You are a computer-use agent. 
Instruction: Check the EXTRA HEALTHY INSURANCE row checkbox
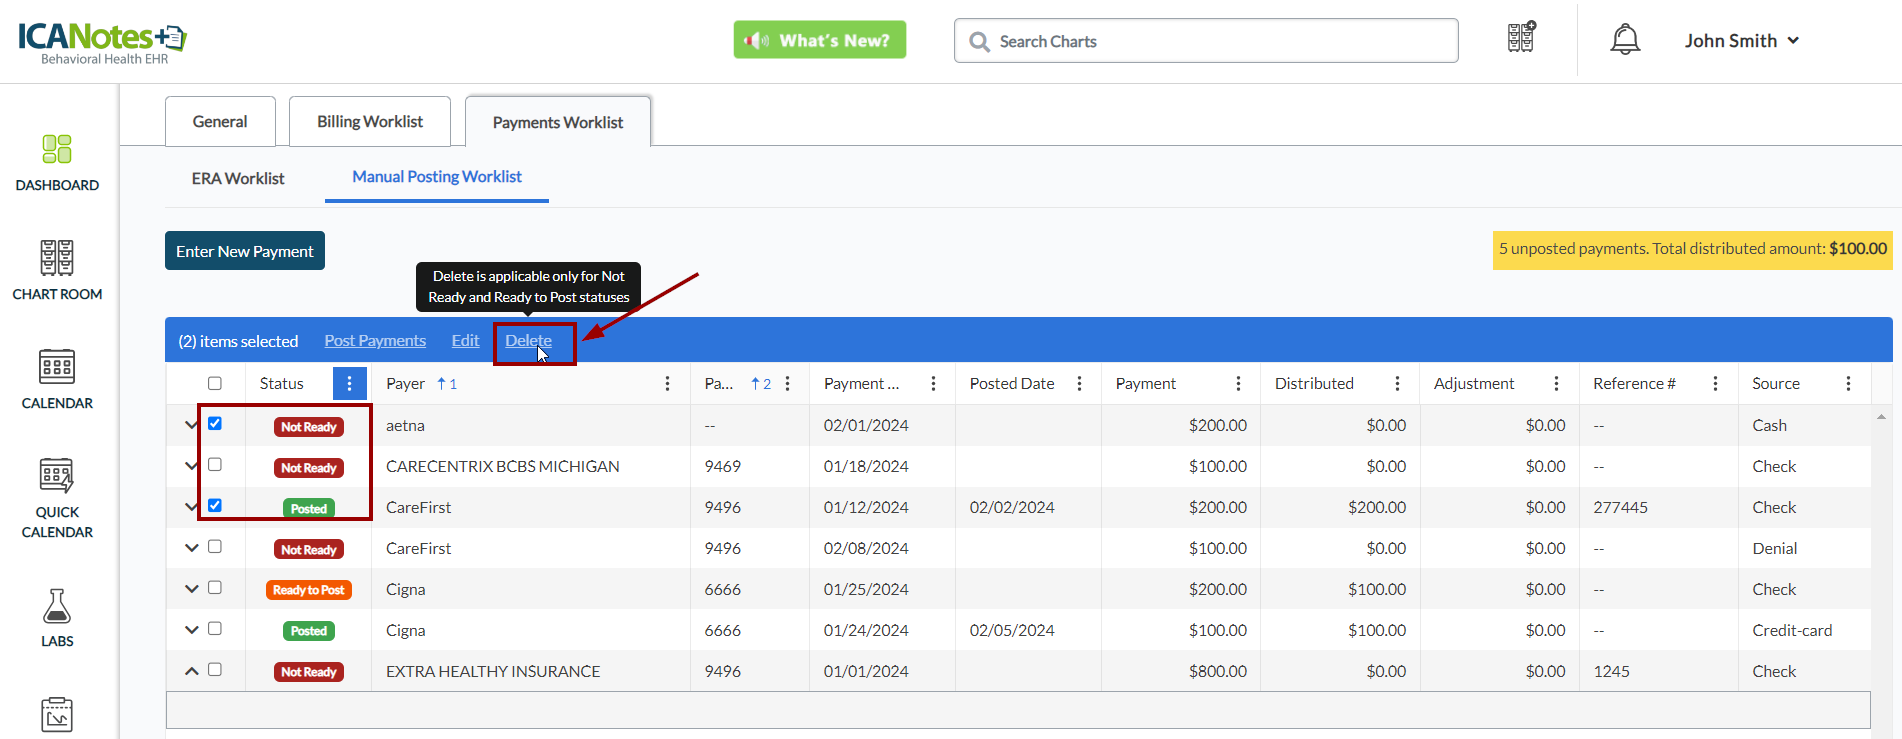click(215, 670)
